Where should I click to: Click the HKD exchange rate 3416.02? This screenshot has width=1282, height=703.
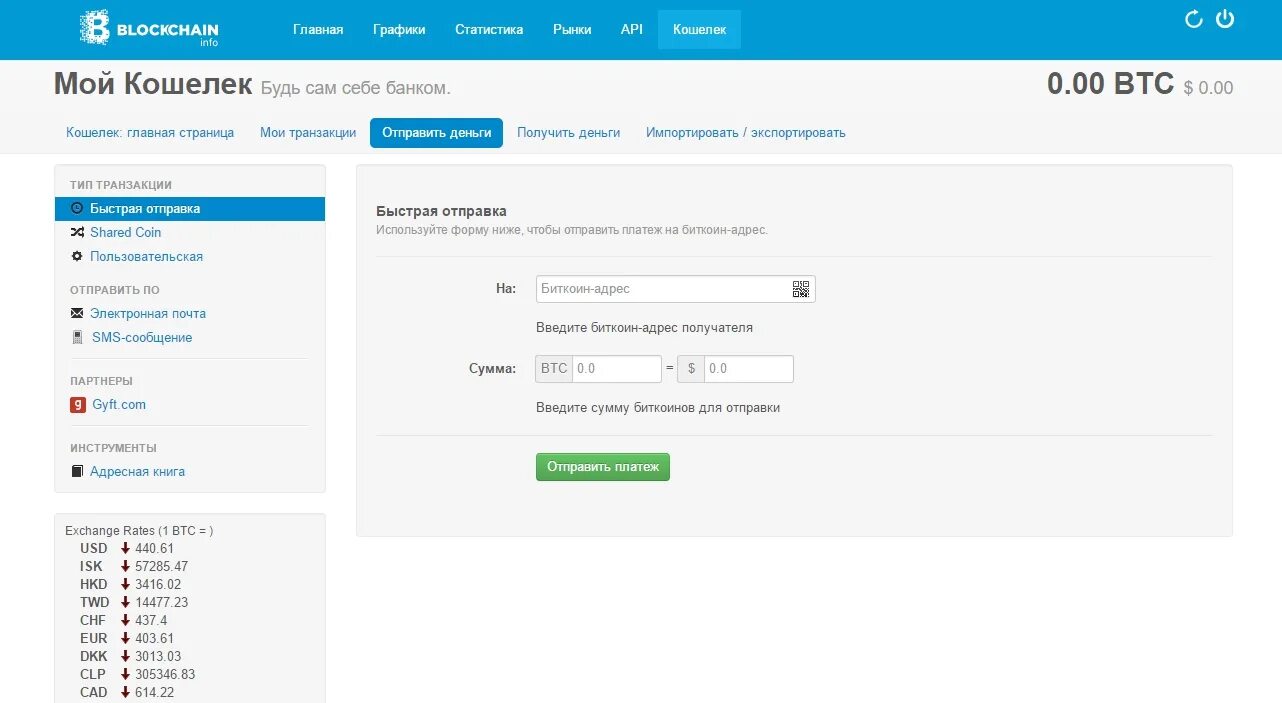(158, 584)
